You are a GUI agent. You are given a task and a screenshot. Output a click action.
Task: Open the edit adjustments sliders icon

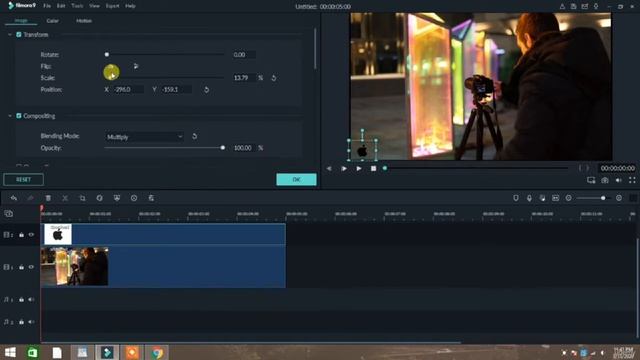pos(151,198)
